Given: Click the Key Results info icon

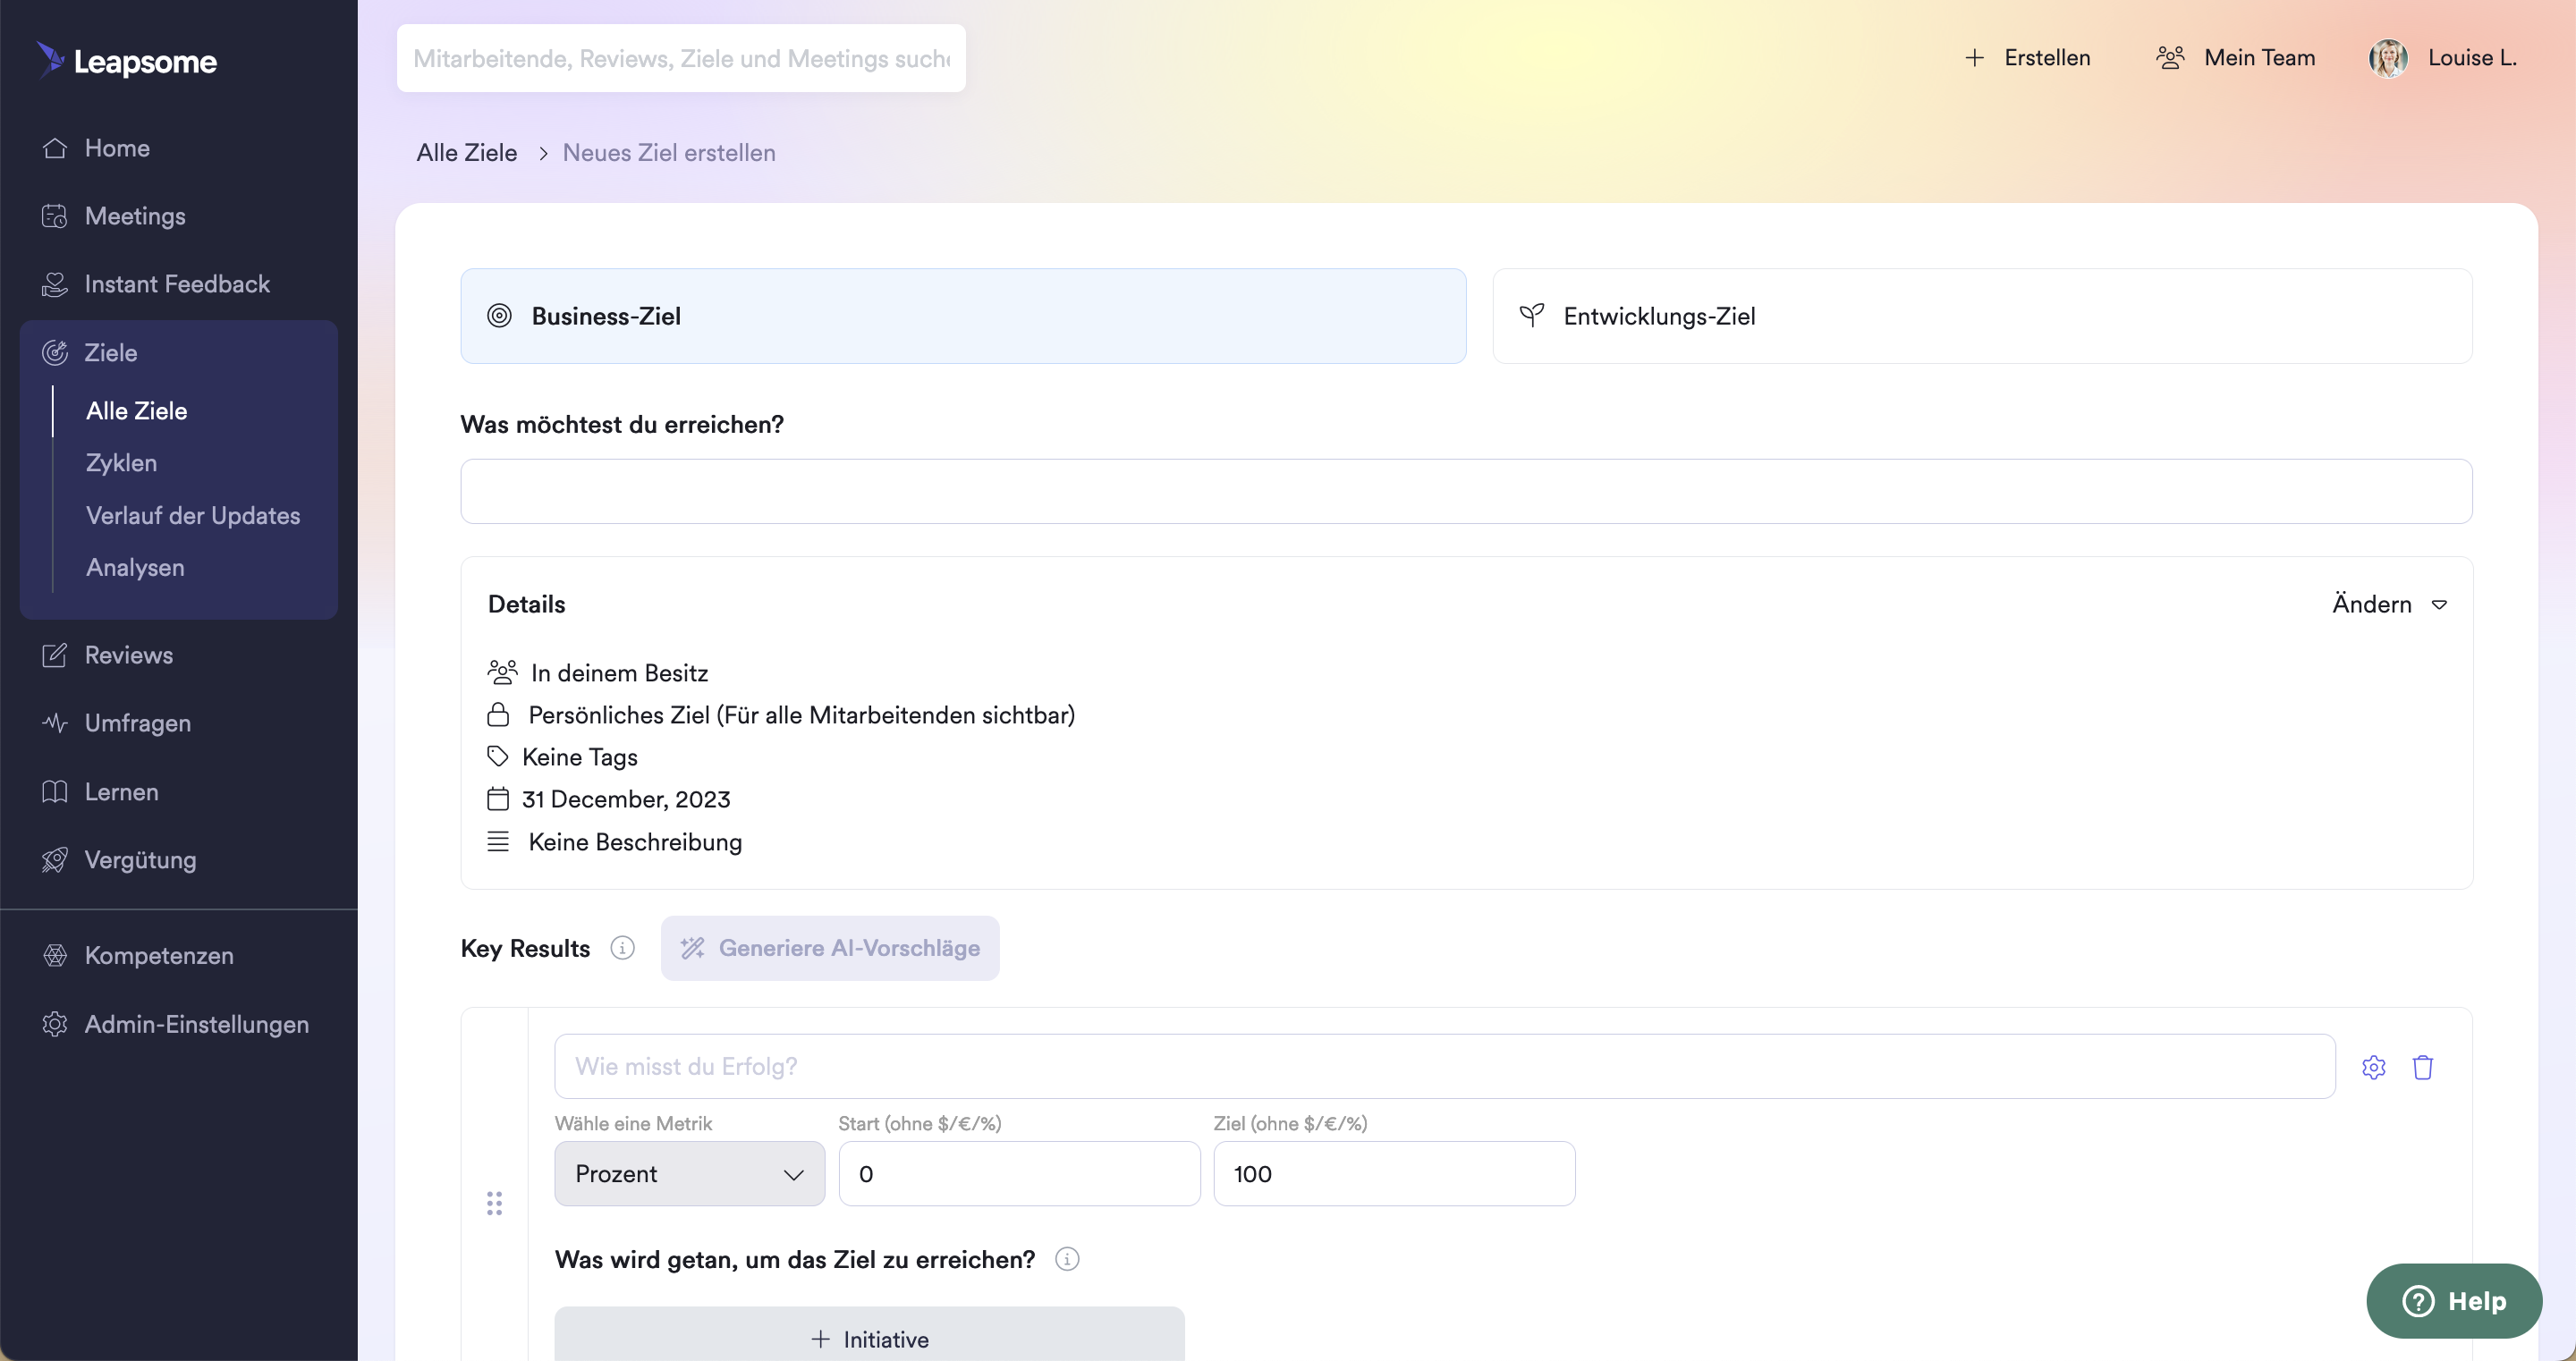Looking at the screenshot, I should (x=622, y=948).
